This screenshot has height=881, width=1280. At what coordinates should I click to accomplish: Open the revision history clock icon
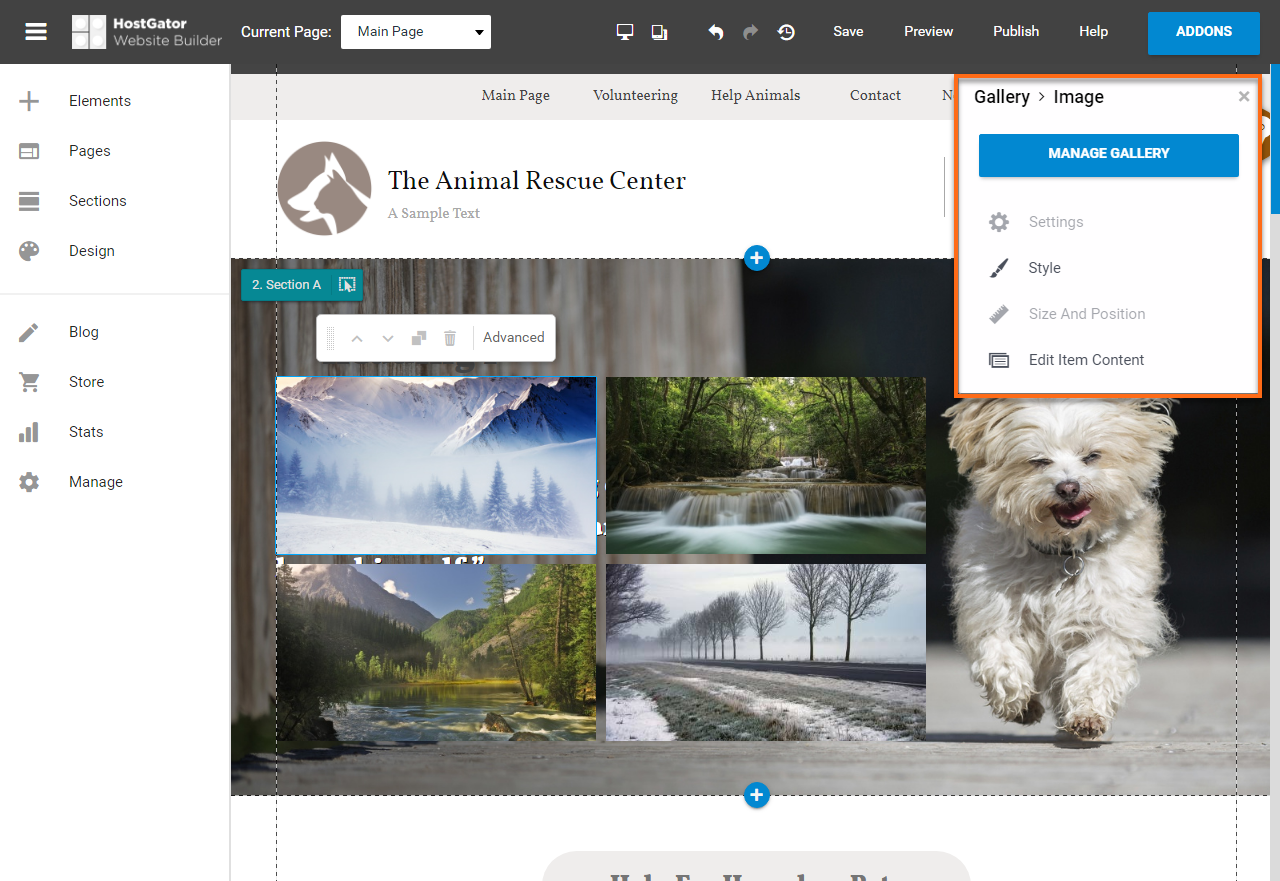click(x=787, y=32)
